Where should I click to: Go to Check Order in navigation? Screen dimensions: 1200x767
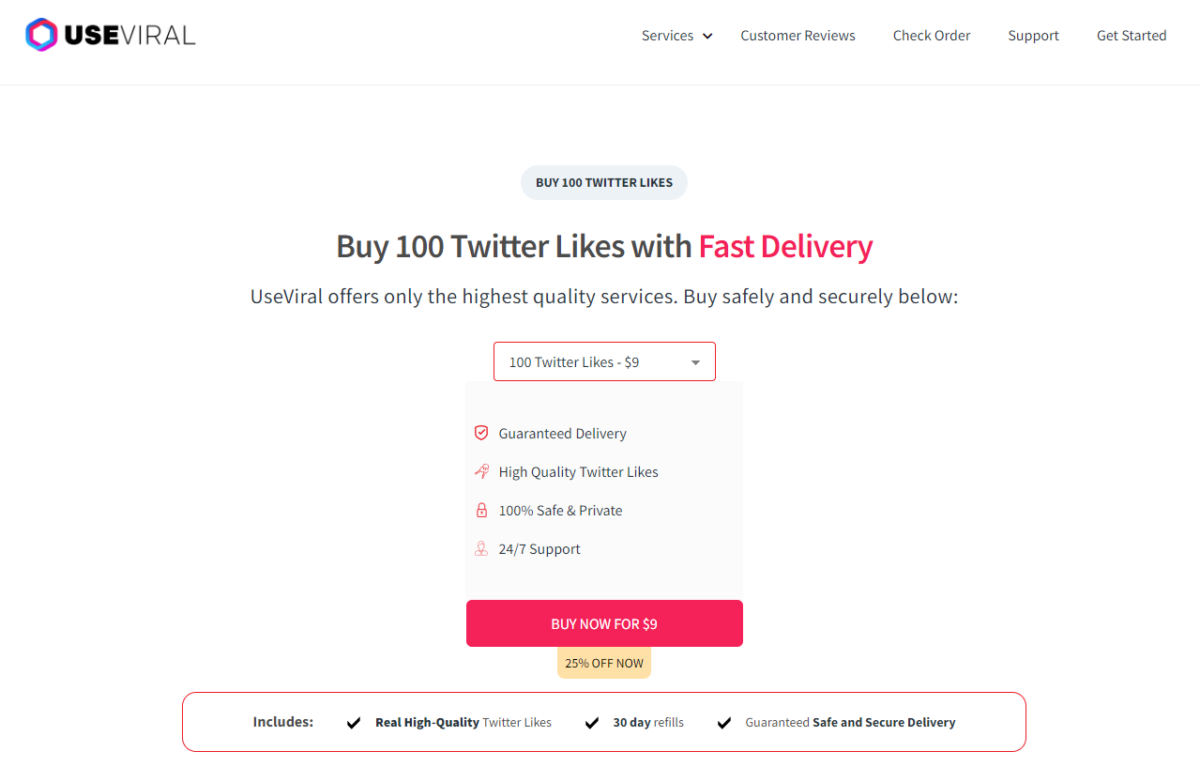click(932, 35)
